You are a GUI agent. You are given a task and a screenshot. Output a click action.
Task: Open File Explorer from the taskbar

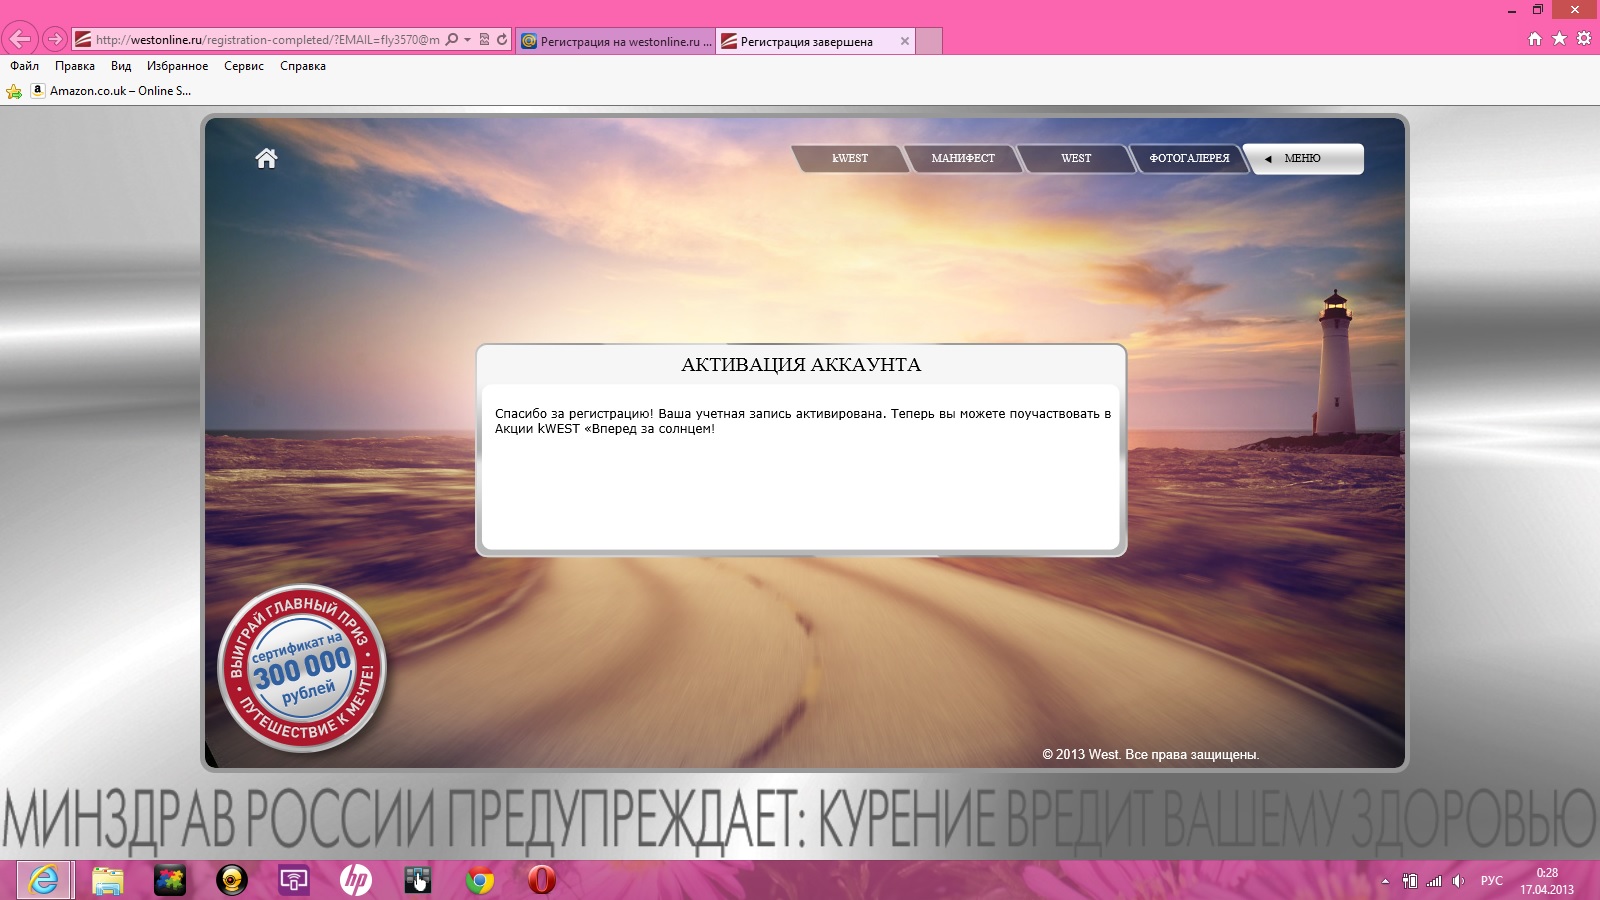(108, 880)
